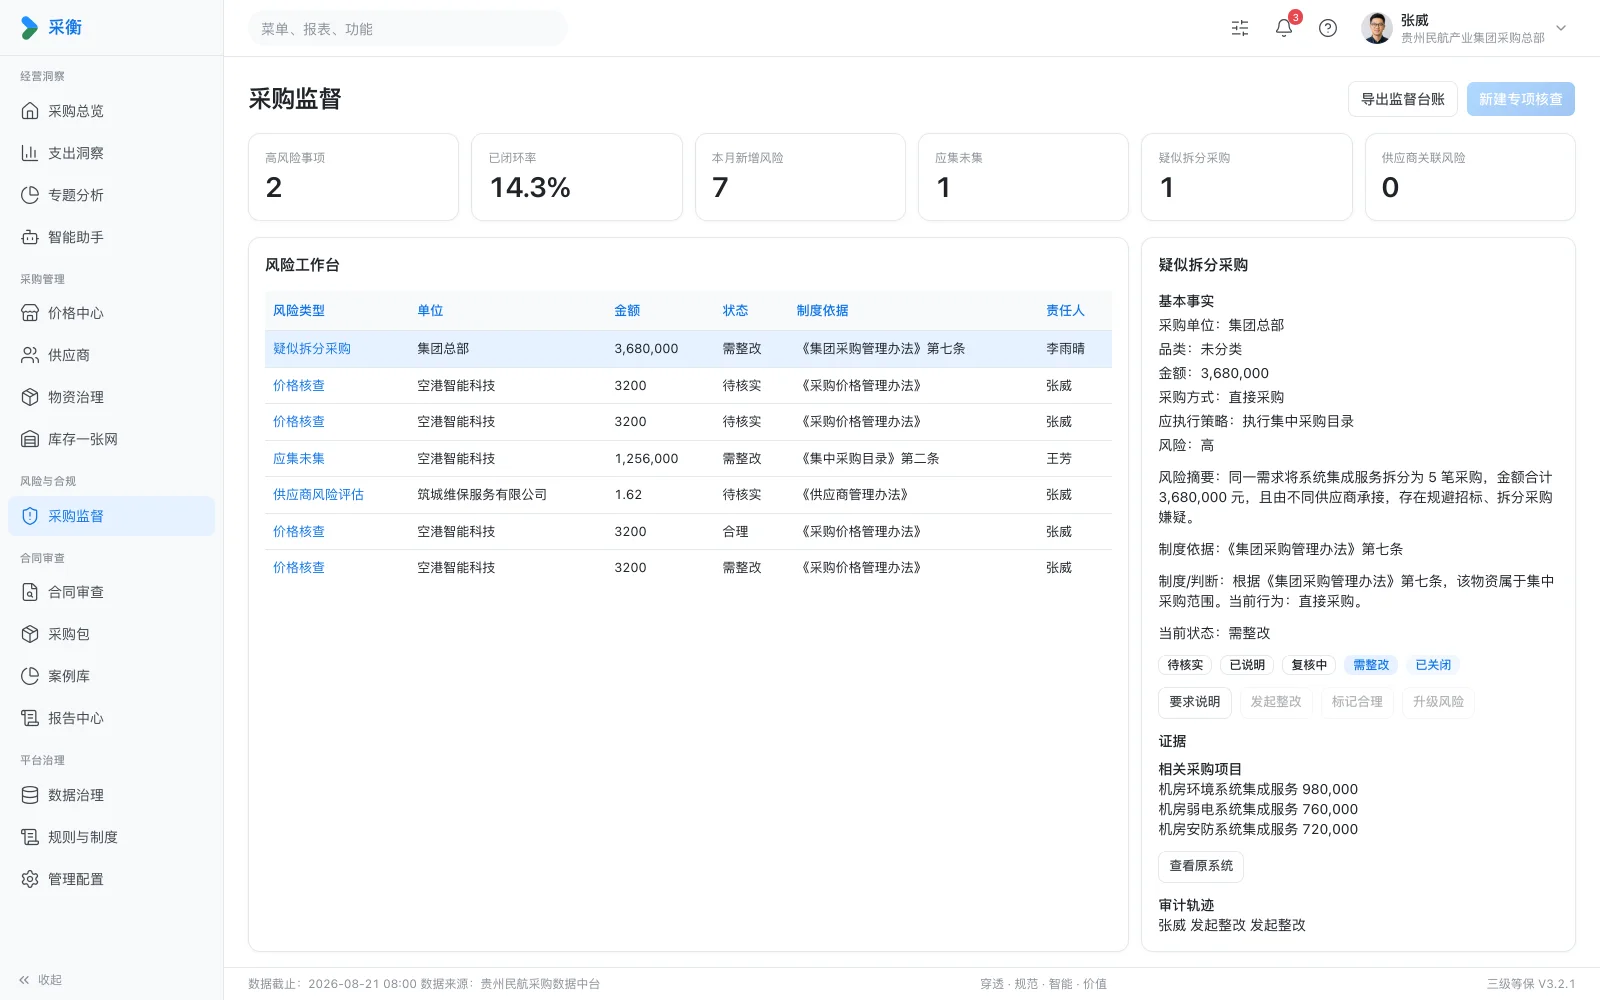
Task: Select 专题分析 pie chart icon
Action: [x=30, y=195]
